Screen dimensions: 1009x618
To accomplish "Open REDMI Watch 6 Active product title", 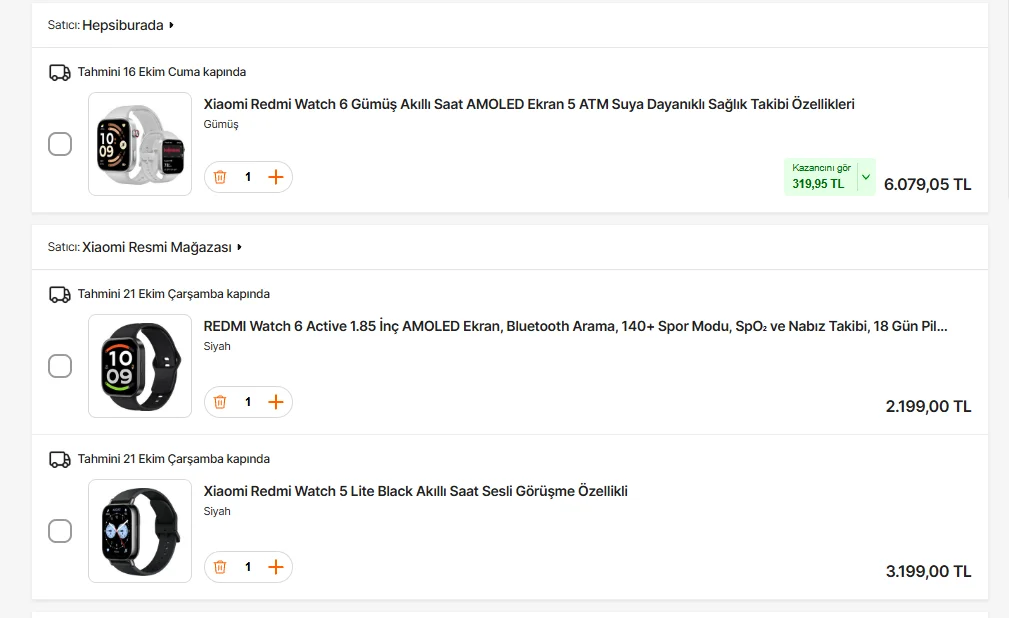I will tap(575, 326).
